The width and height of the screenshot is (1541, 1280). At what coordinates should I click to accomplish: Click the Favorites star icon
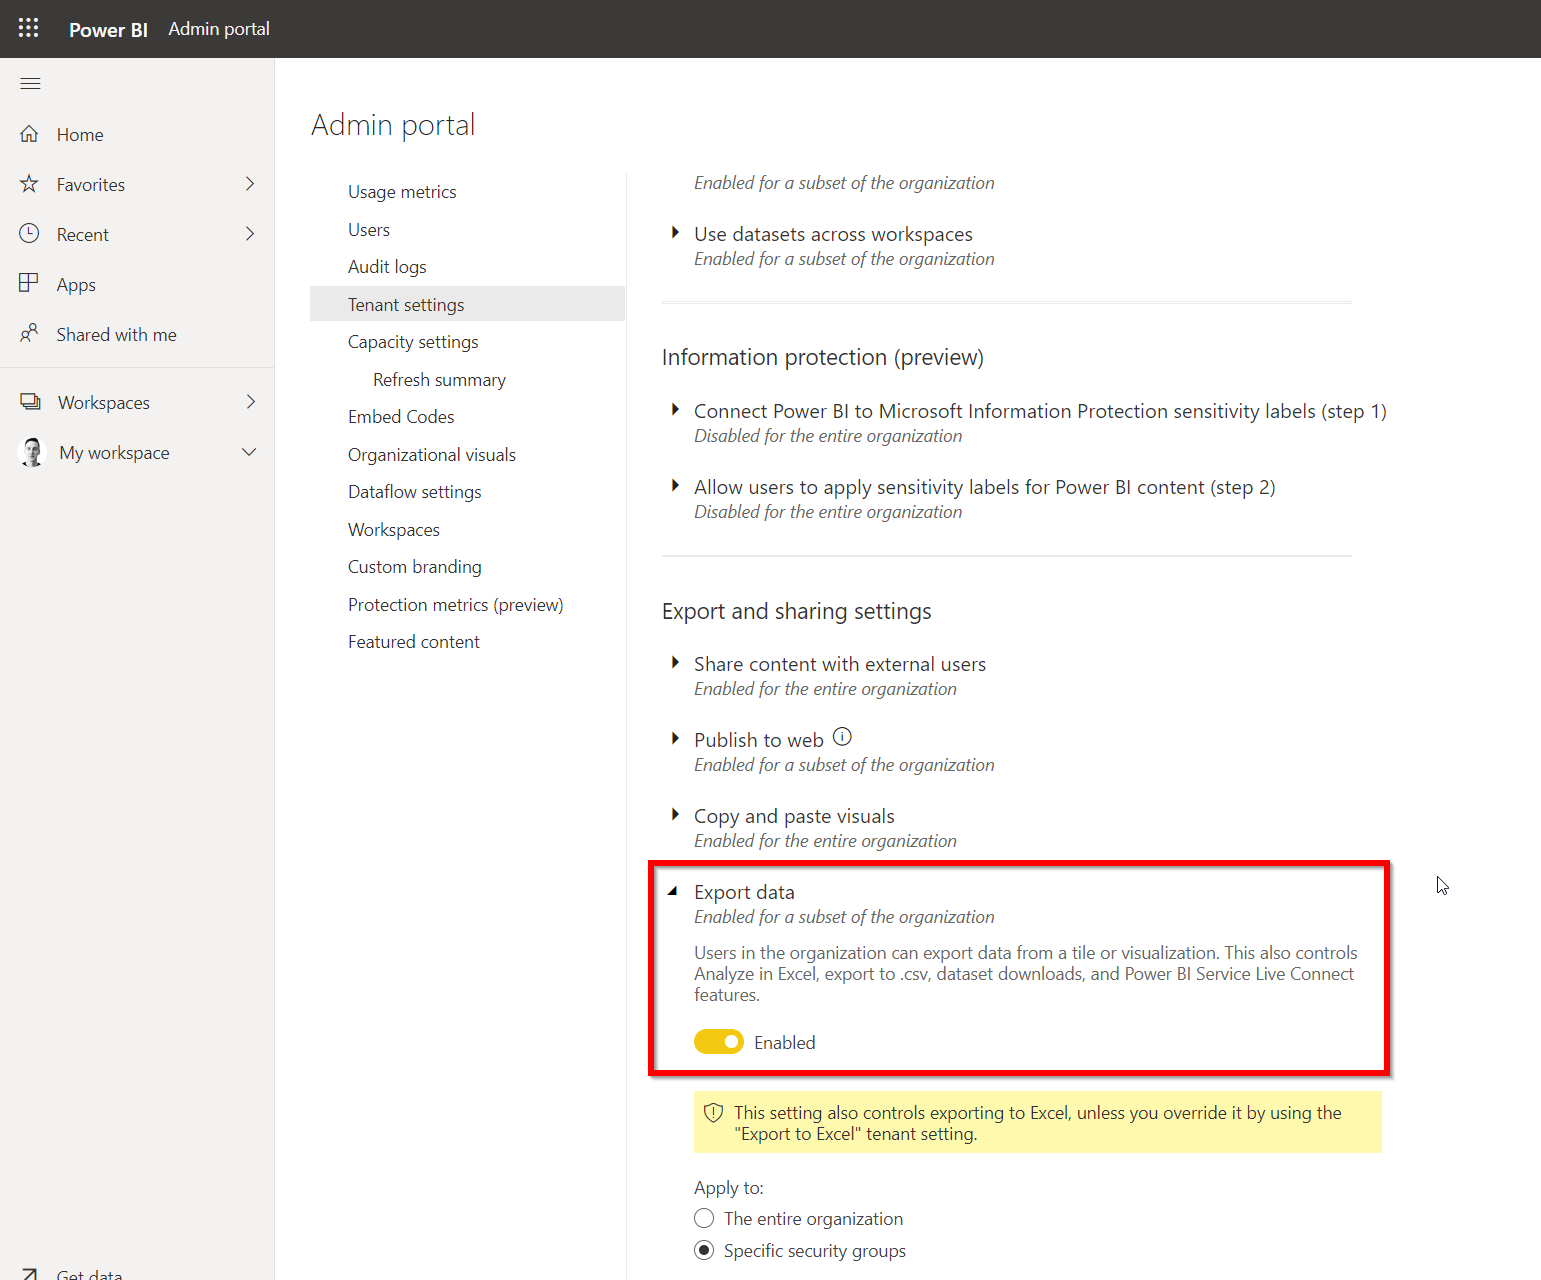[x=30, y=184]
